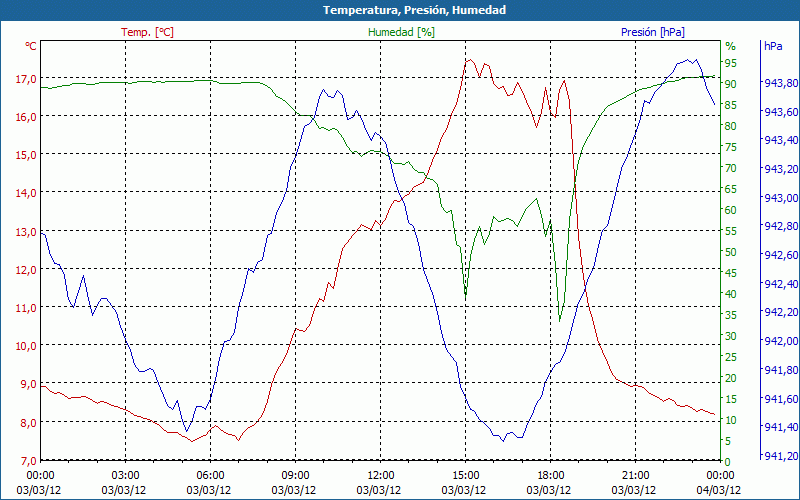Click the 942,60 pressure axis value
The image size is (800, 500).
[780, 255]
